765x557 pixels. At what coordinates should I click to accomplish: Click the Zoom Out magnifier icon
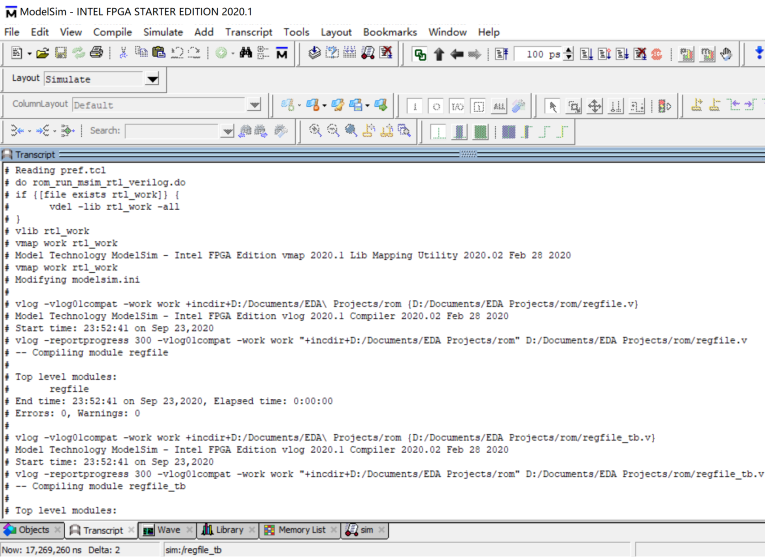click(333, 131)
